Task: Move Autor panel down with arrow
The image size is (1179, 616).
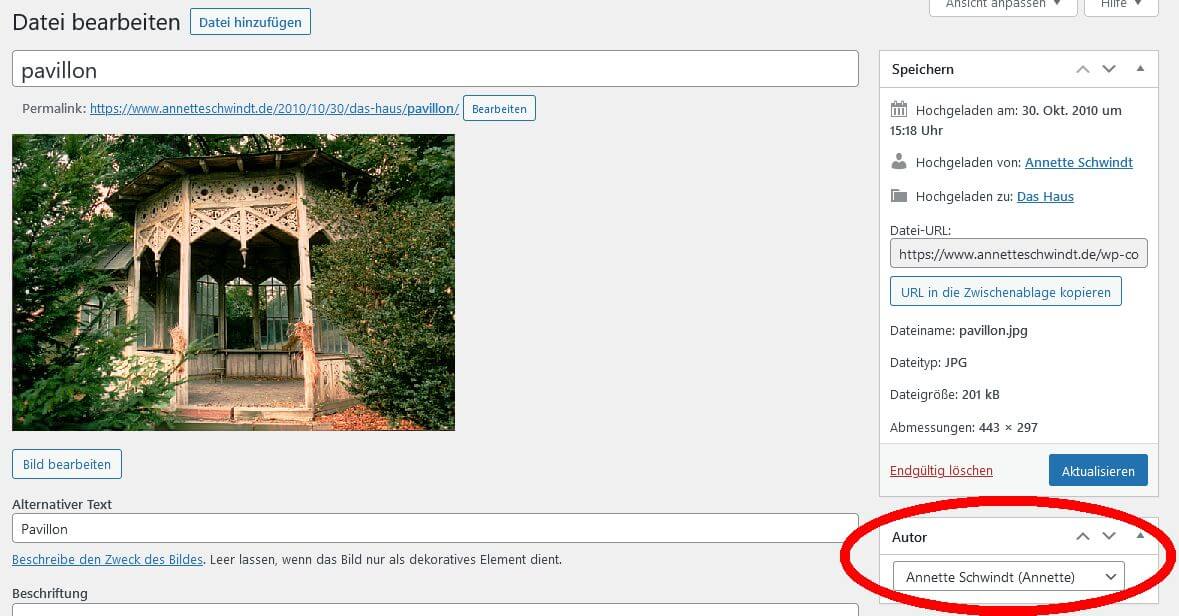Action: coord(1109,536)
